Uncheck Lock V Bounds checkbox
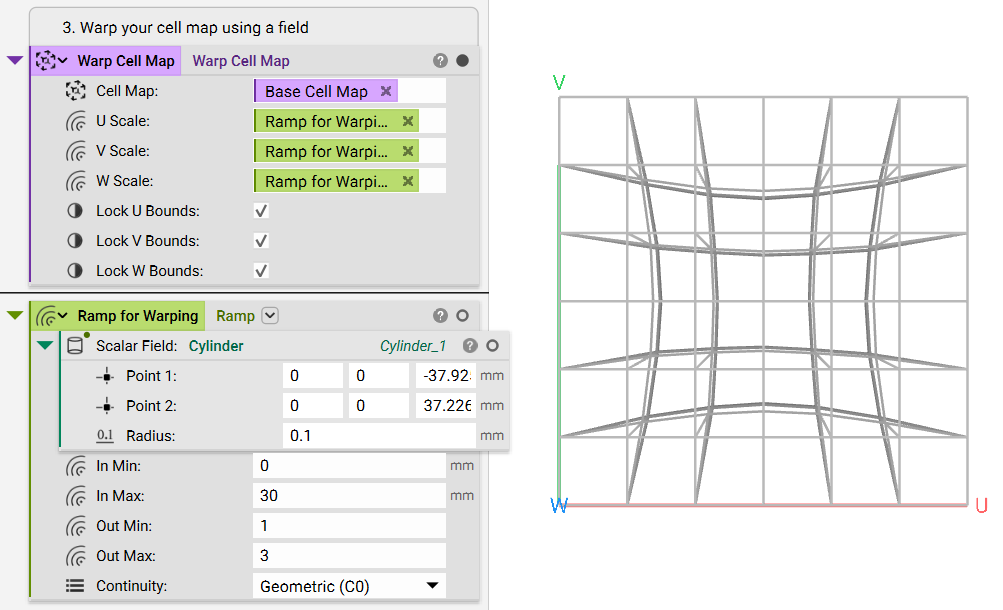The width and height of the screenshot is (1003, 610). pos(261,241)
